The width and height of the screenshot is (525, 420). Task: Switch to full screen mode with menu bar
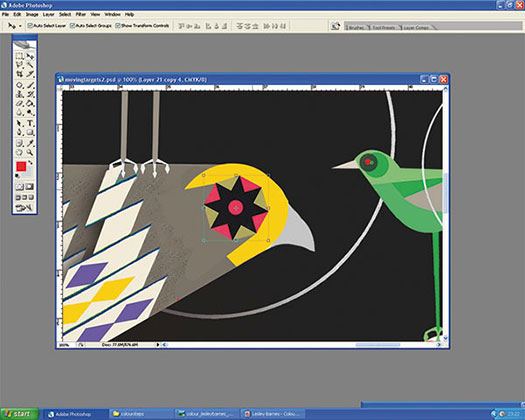[25, 197]
